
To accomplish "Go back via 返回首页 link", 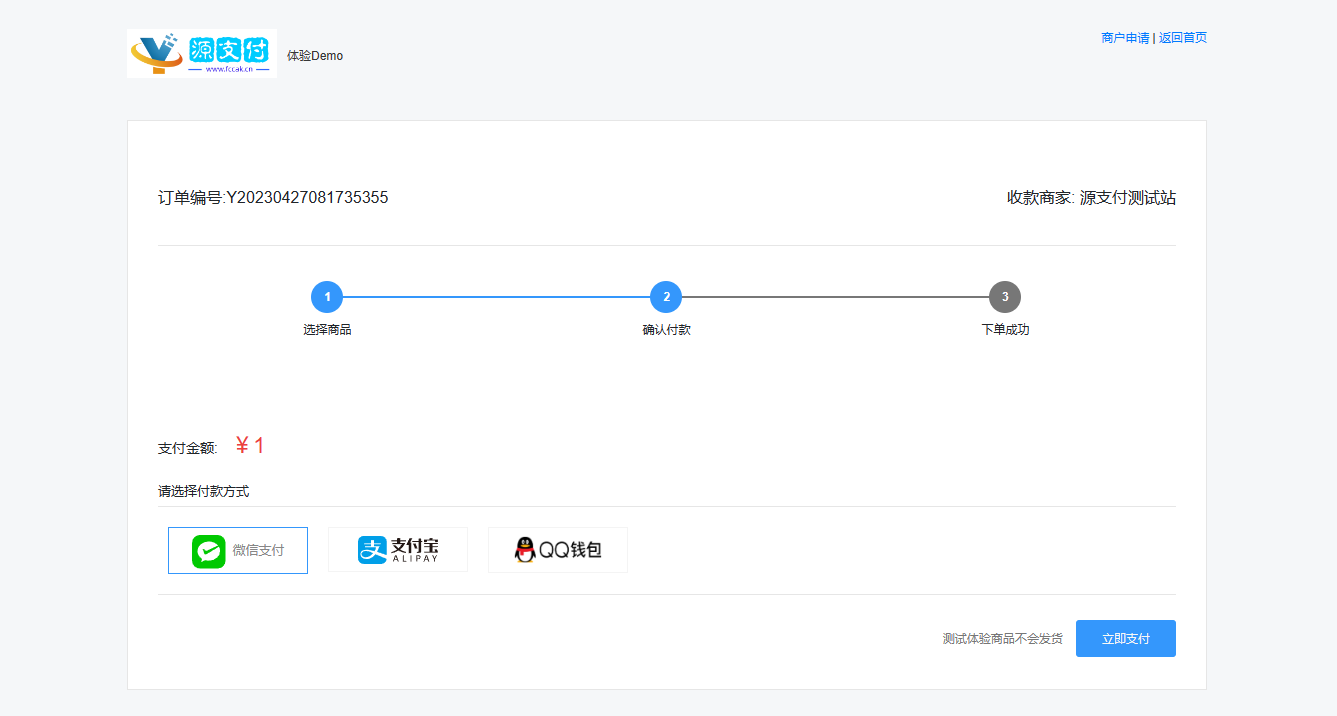I will pos(1183,38).
